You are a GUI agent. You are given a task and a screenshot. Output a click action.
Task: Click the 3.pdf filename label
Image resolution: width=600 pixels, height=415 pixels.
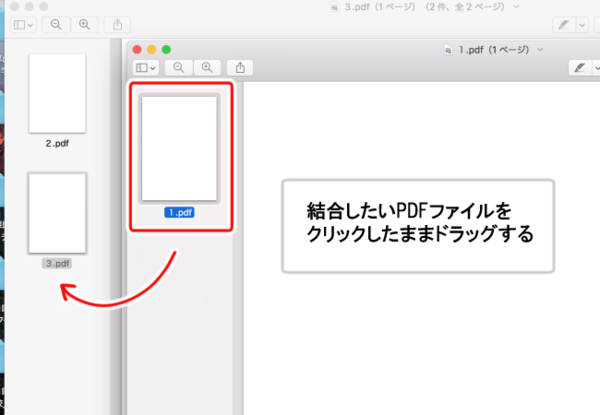(x=57, y=264)
